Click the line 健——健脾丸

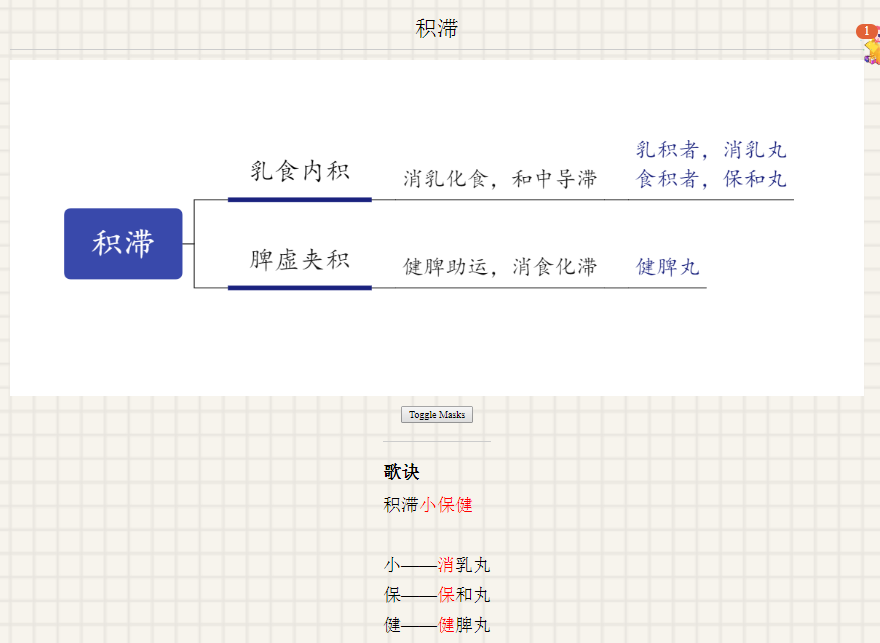(437, 625)
